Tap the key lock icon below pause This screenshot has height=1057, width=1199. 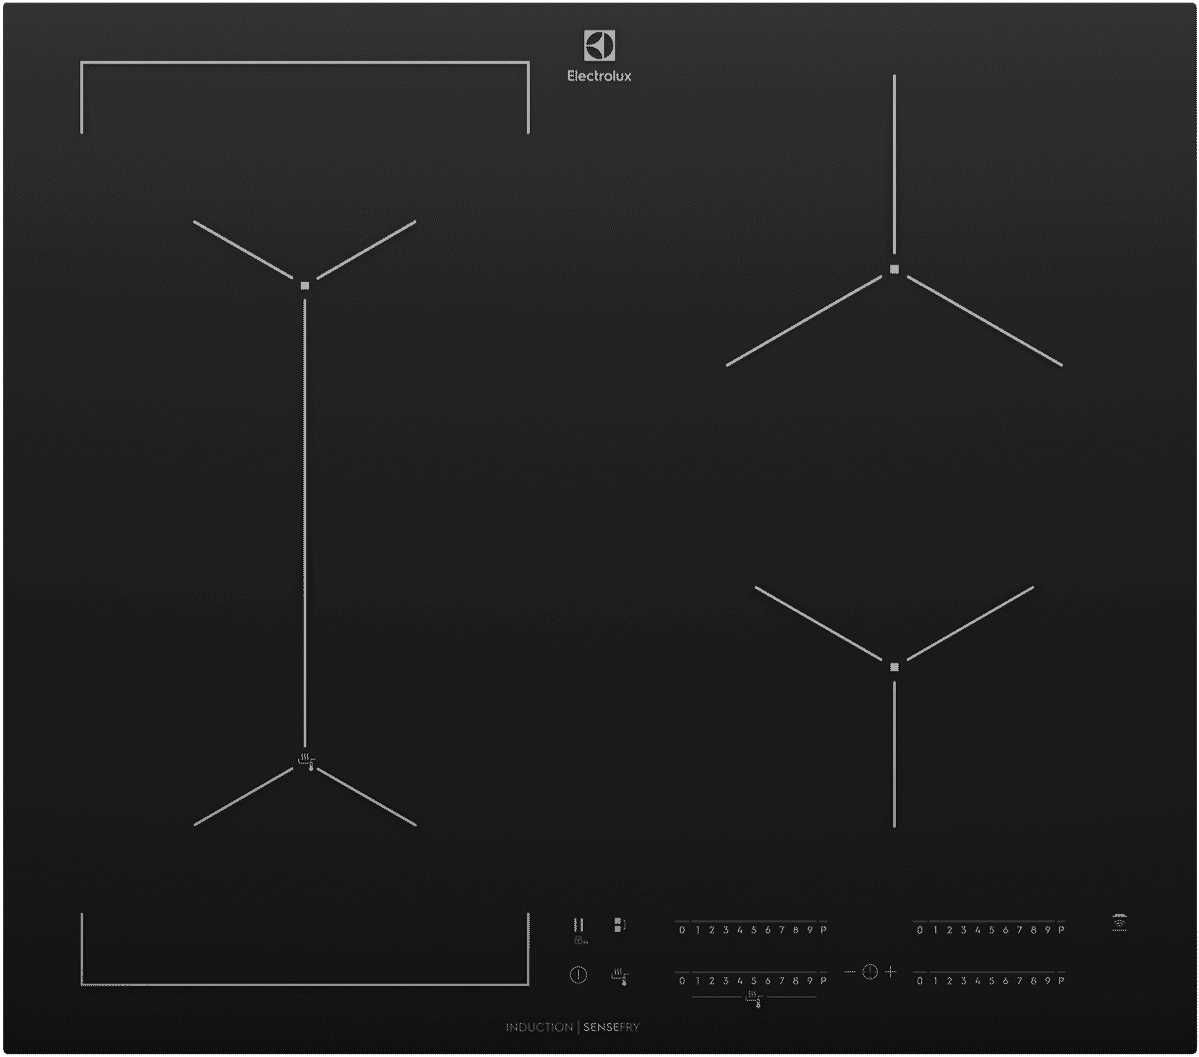pyautogui.click(x=578, y=941)
